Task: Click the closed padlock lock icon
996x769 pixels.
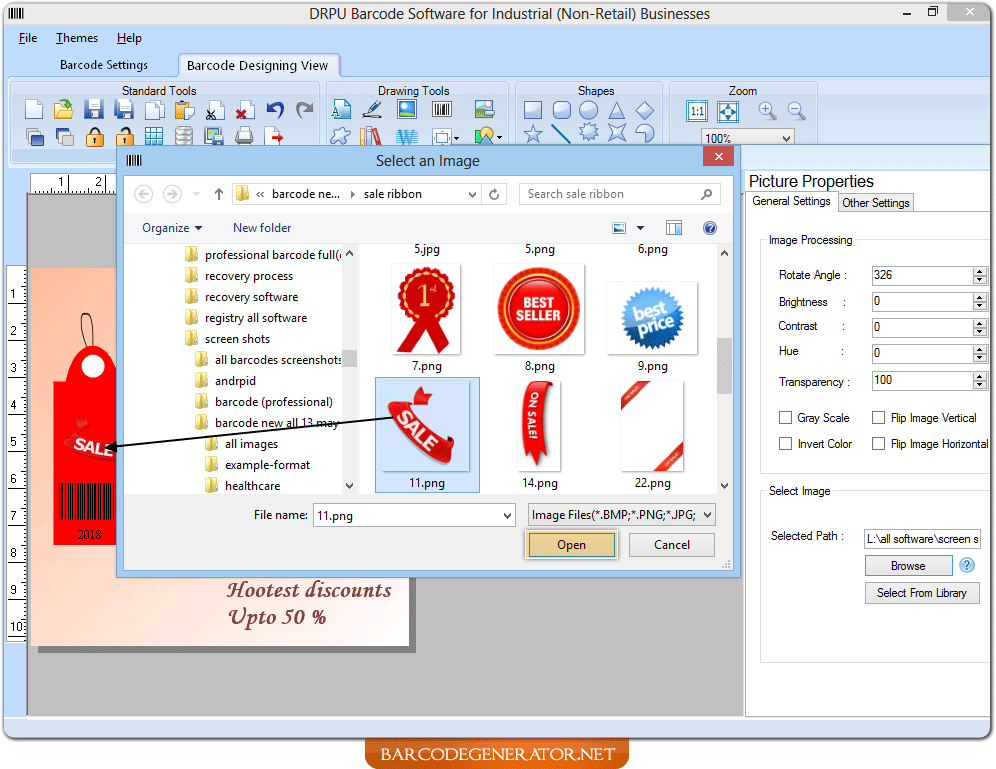Action: point(95,137)
